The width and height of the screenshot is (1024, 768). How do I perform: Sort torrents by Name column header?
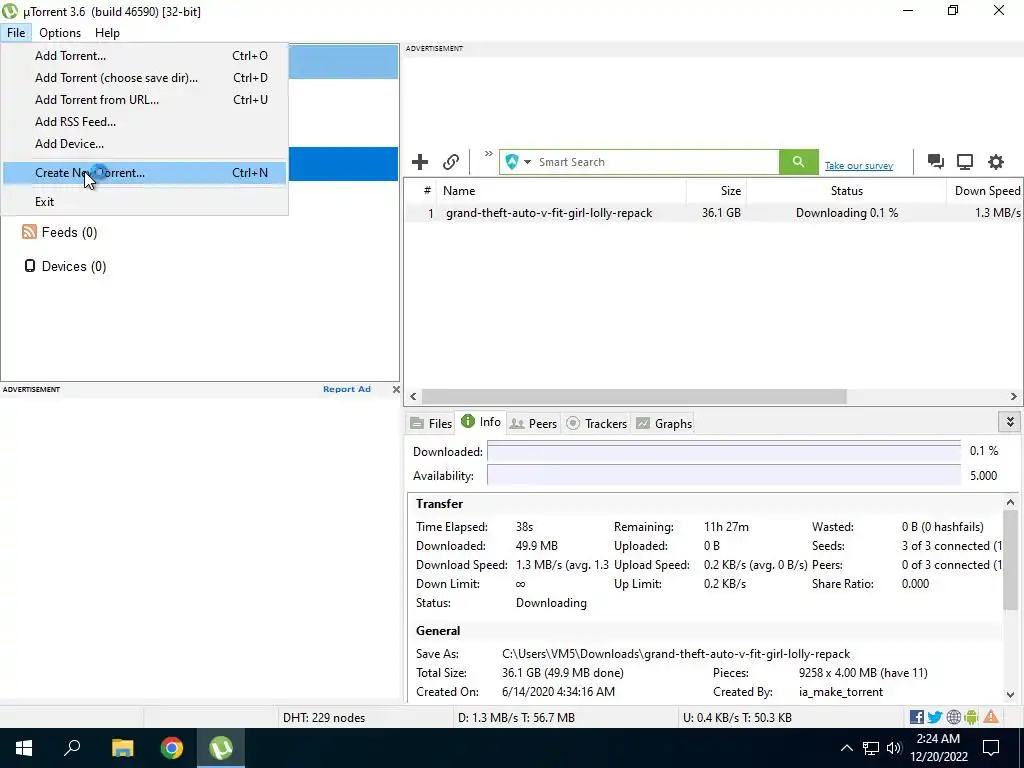pyautogui.click(x=562, y=191)
